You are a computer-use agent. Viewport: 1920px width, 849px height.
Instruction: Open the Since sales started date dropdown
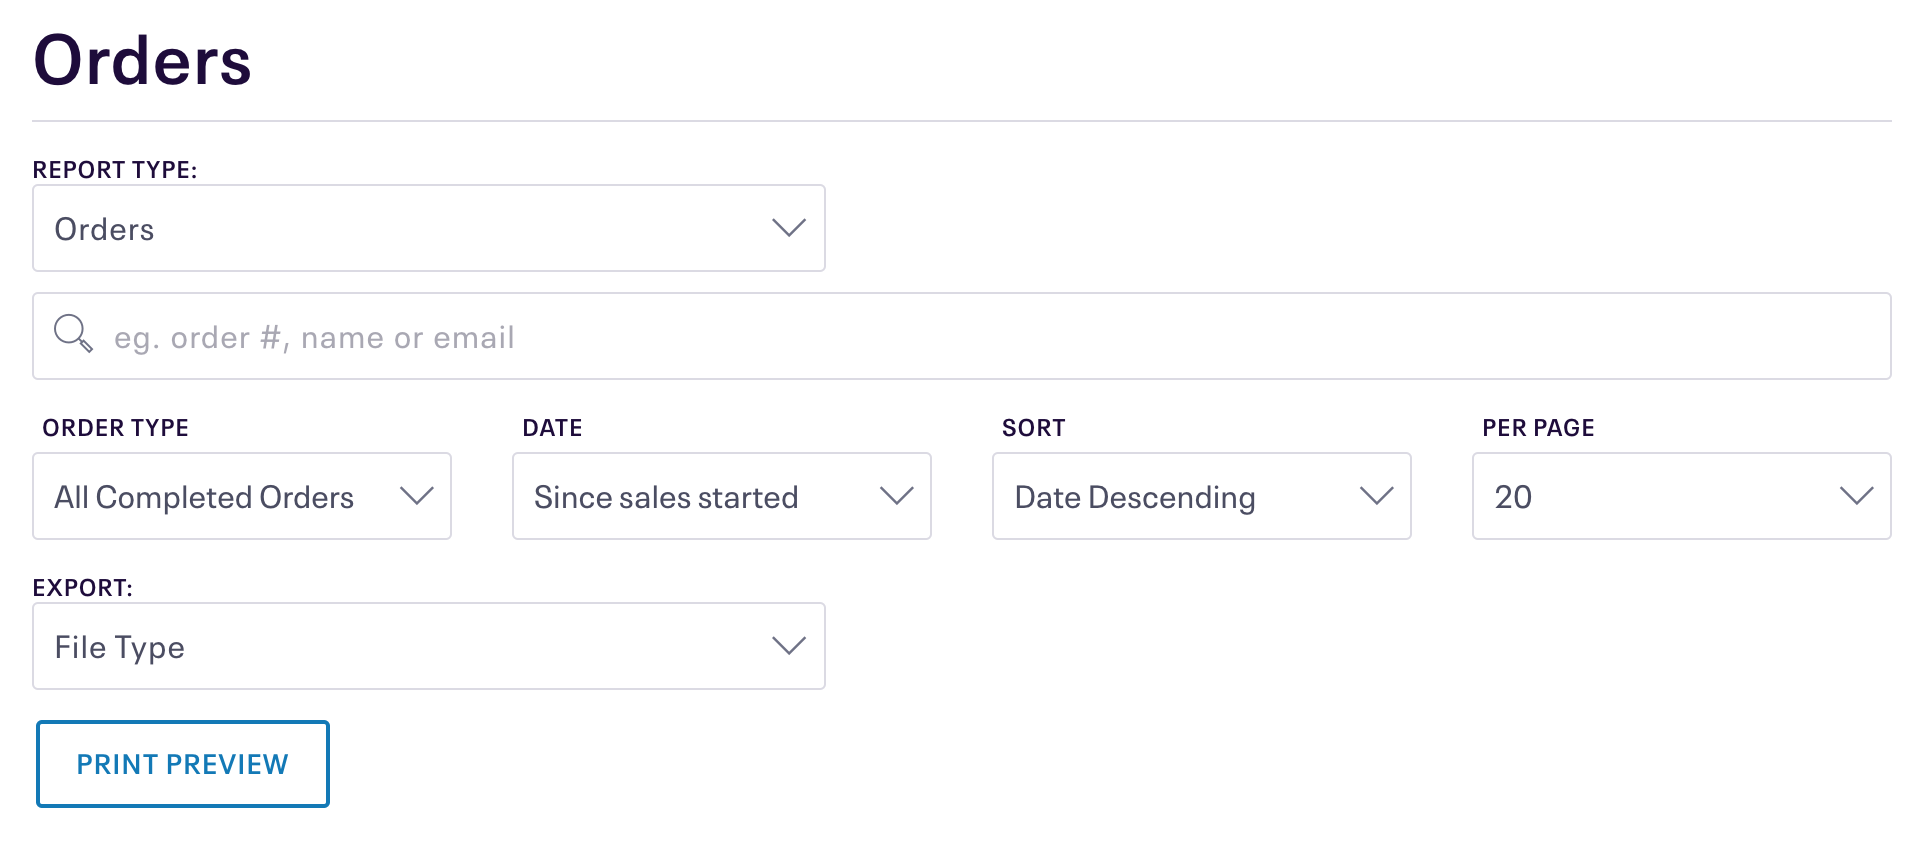click(722, 496)
